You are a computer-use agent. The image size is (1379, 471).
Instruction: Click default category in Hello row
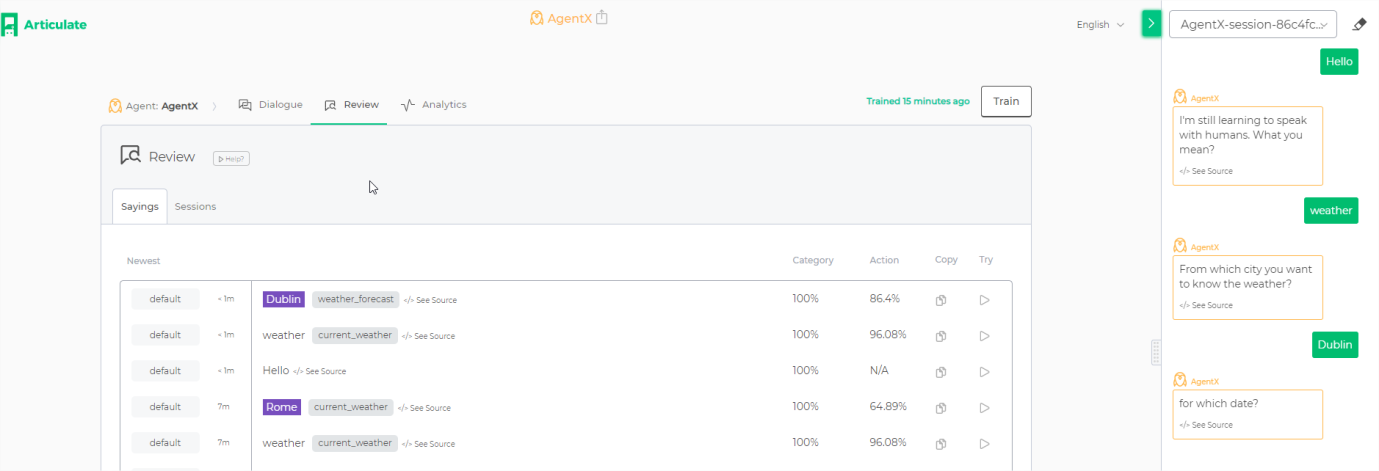click(165, 370)
